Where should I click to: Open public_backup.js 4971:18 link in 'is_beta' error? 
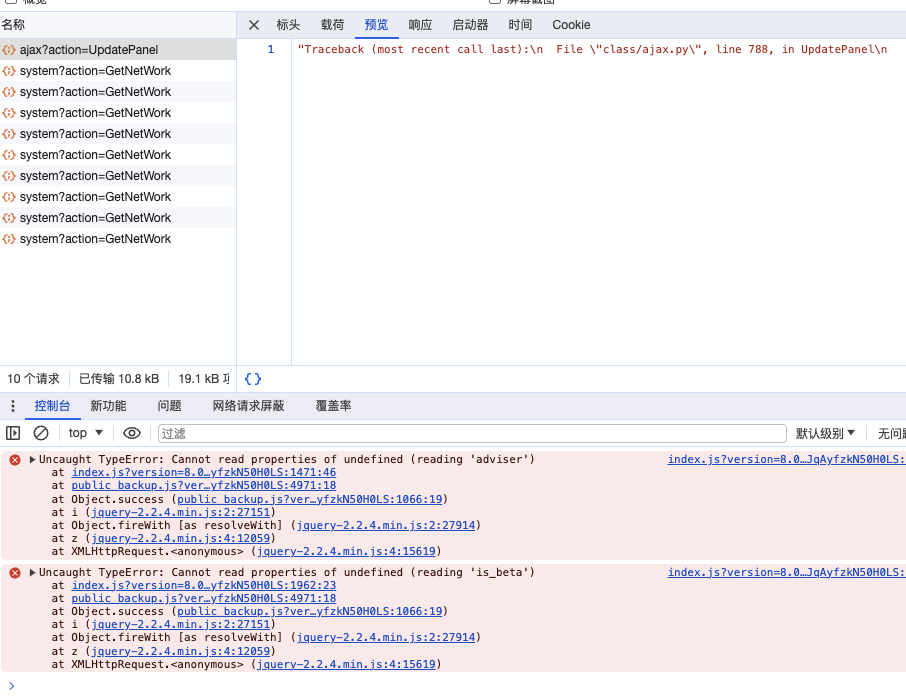click(x=203, y=598)
